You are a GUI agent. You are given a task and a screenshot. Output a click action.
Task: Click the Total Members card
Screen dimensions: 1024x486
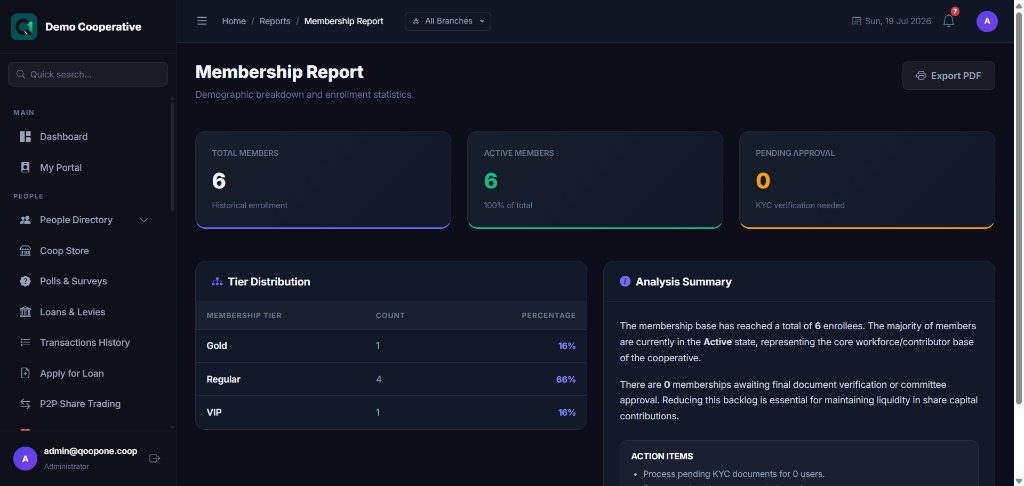point(323,180)
